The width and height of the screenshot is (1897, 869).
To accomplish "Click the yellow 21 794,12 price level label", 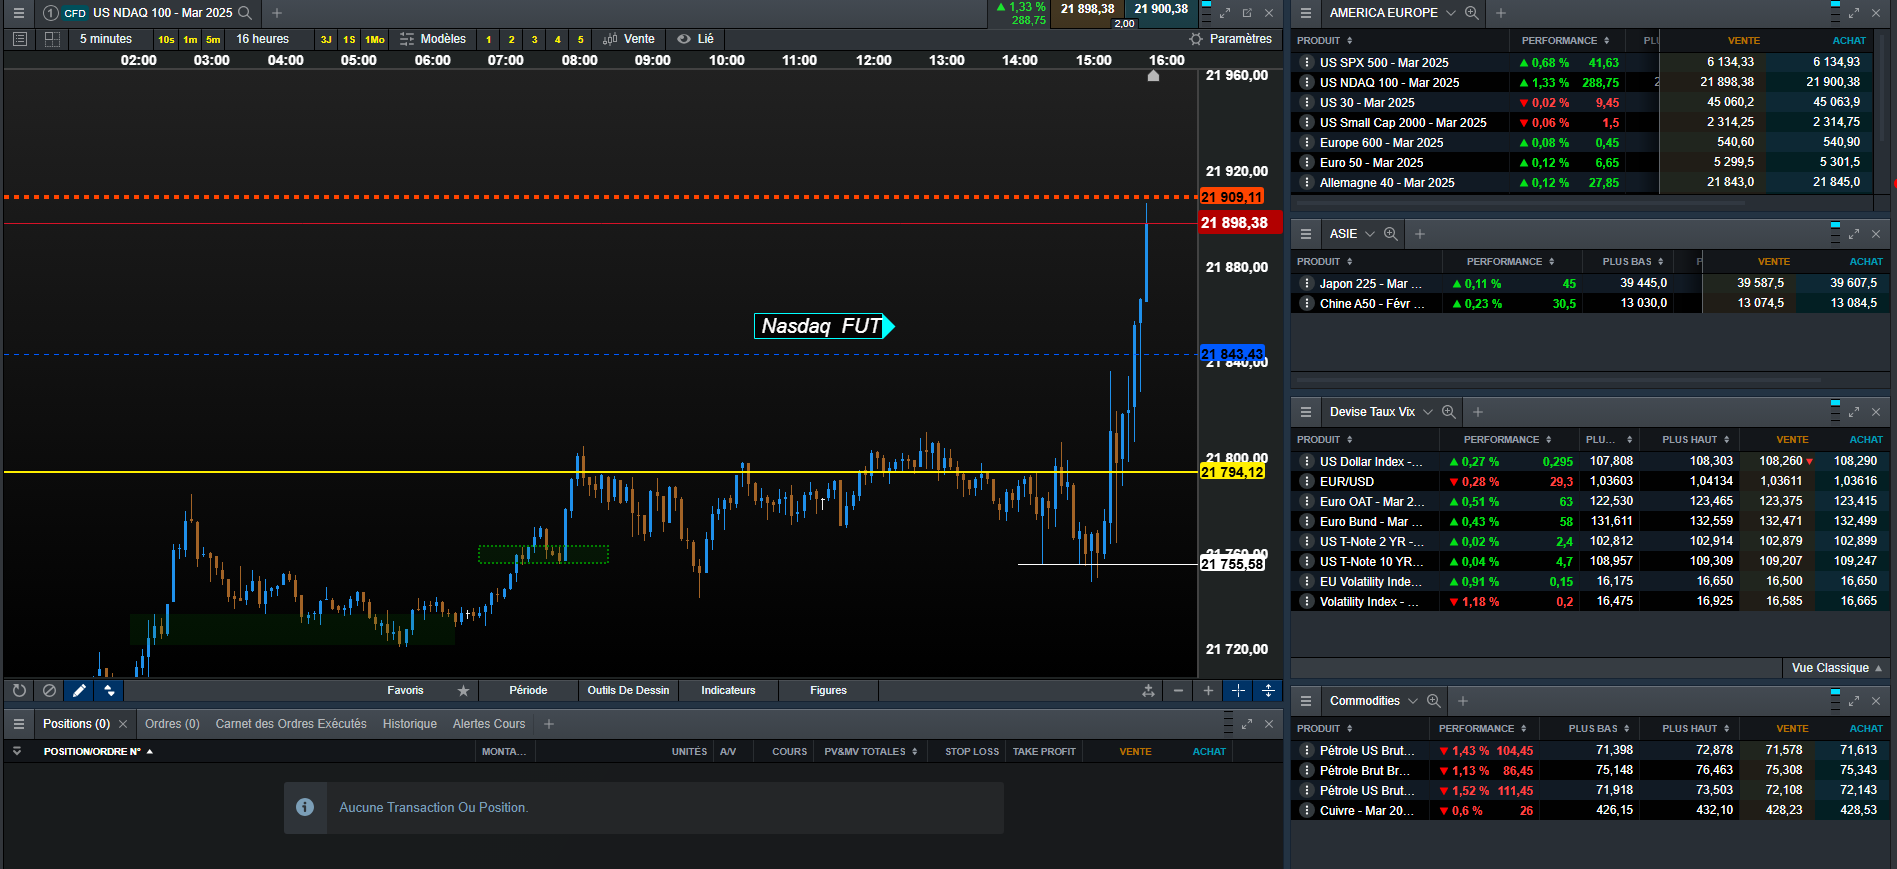I will tap(1232, 472).
